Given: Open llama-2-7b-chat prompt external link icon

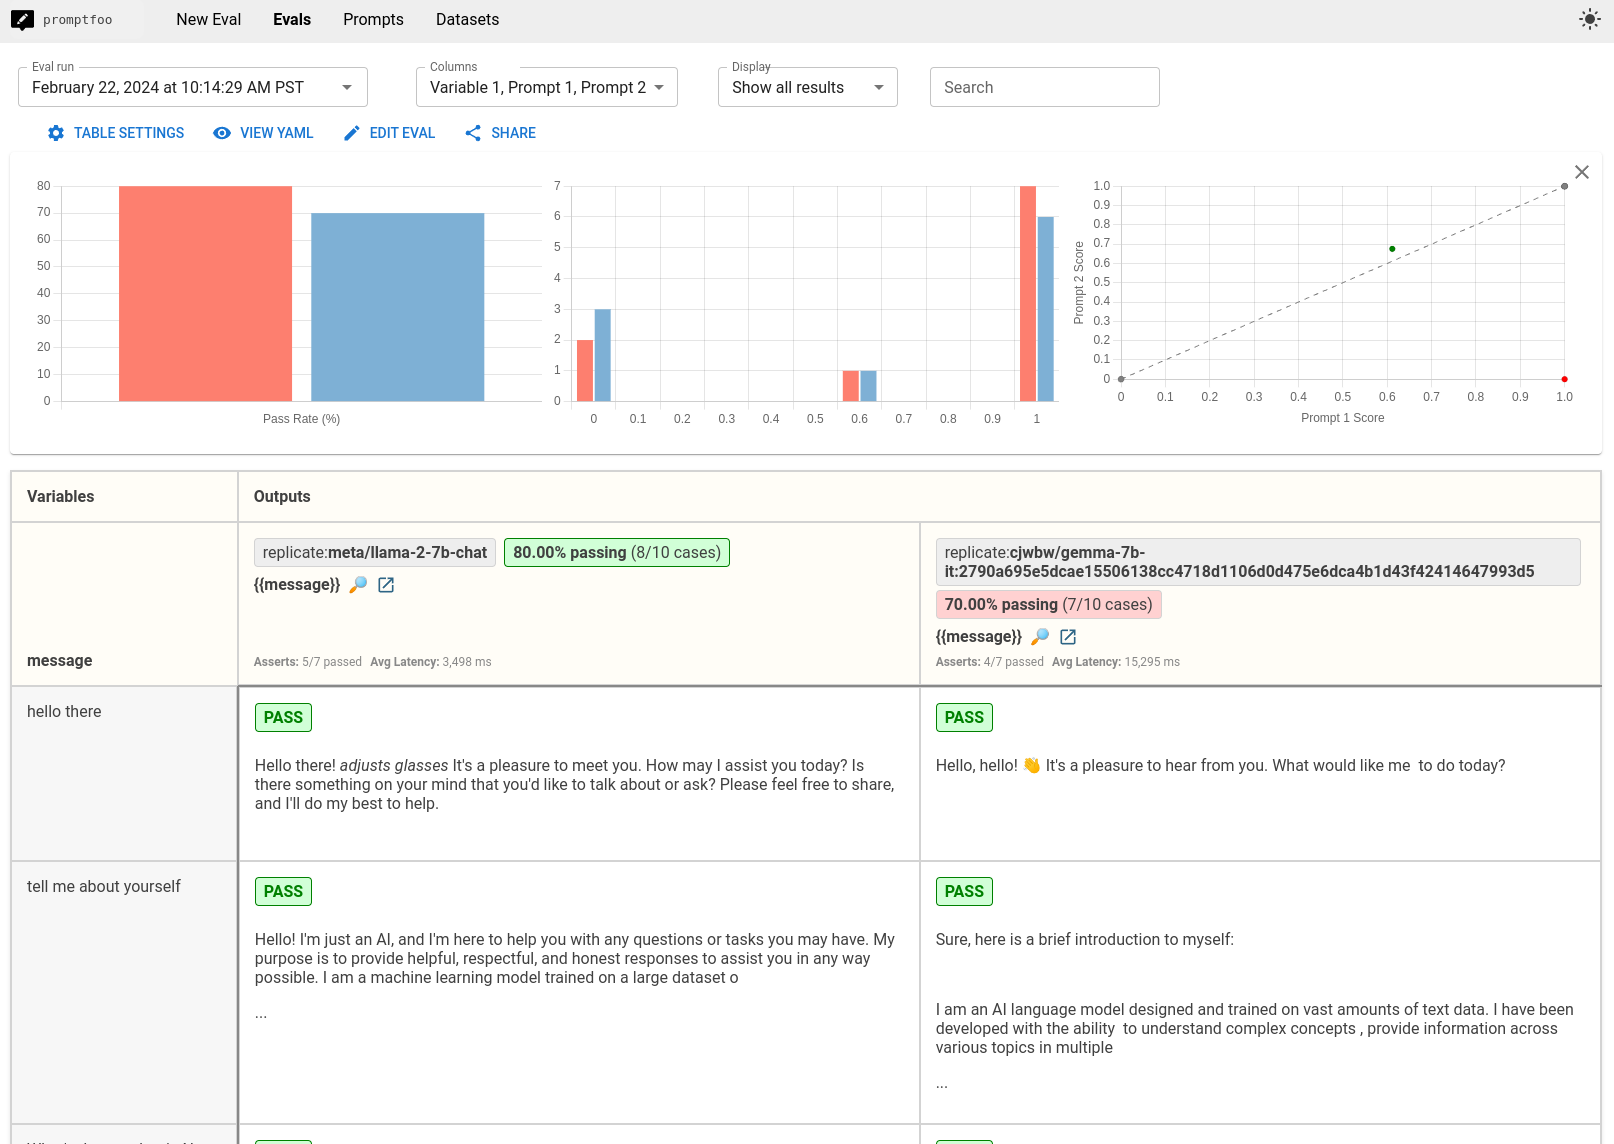Looking at the screenshot, I should (x=386, y=585).
